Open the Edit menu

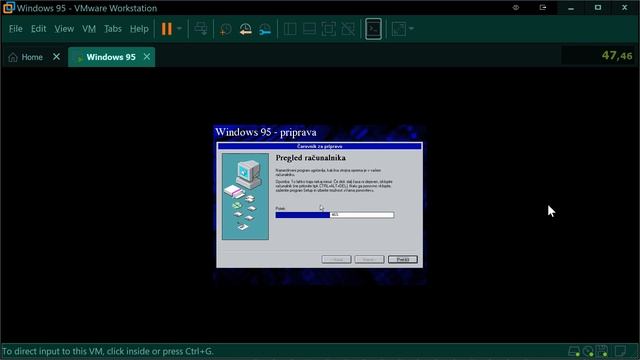click(x=38, y=29)
